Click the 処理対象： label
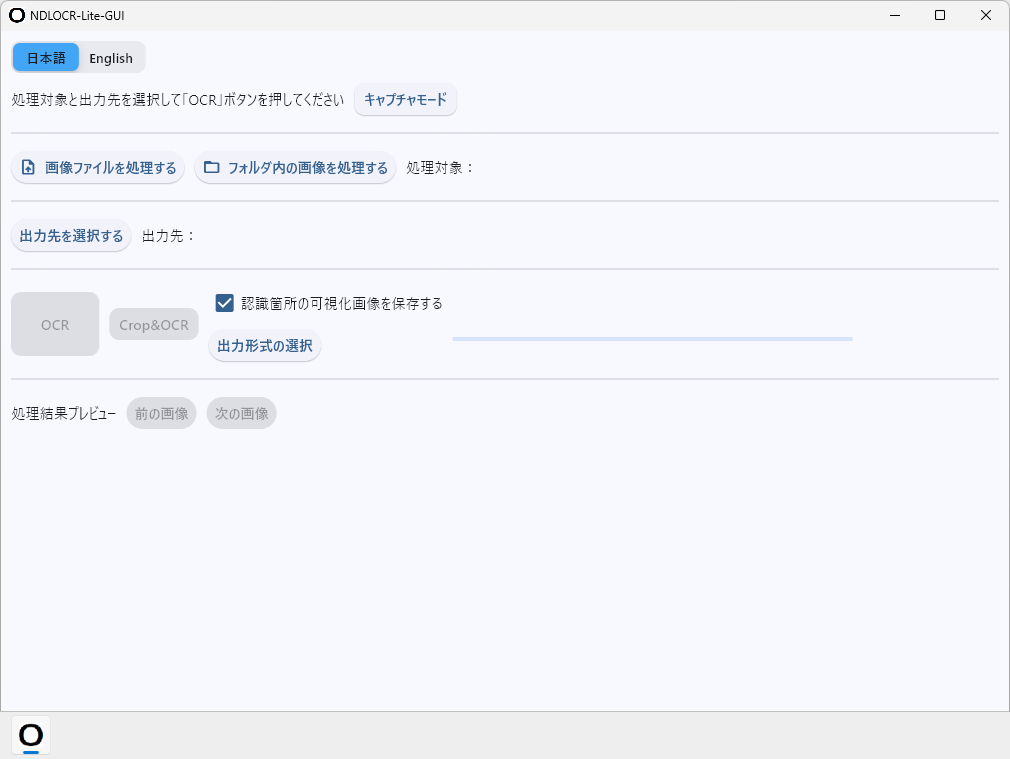 pyautogui.click(x=440, y=168)
